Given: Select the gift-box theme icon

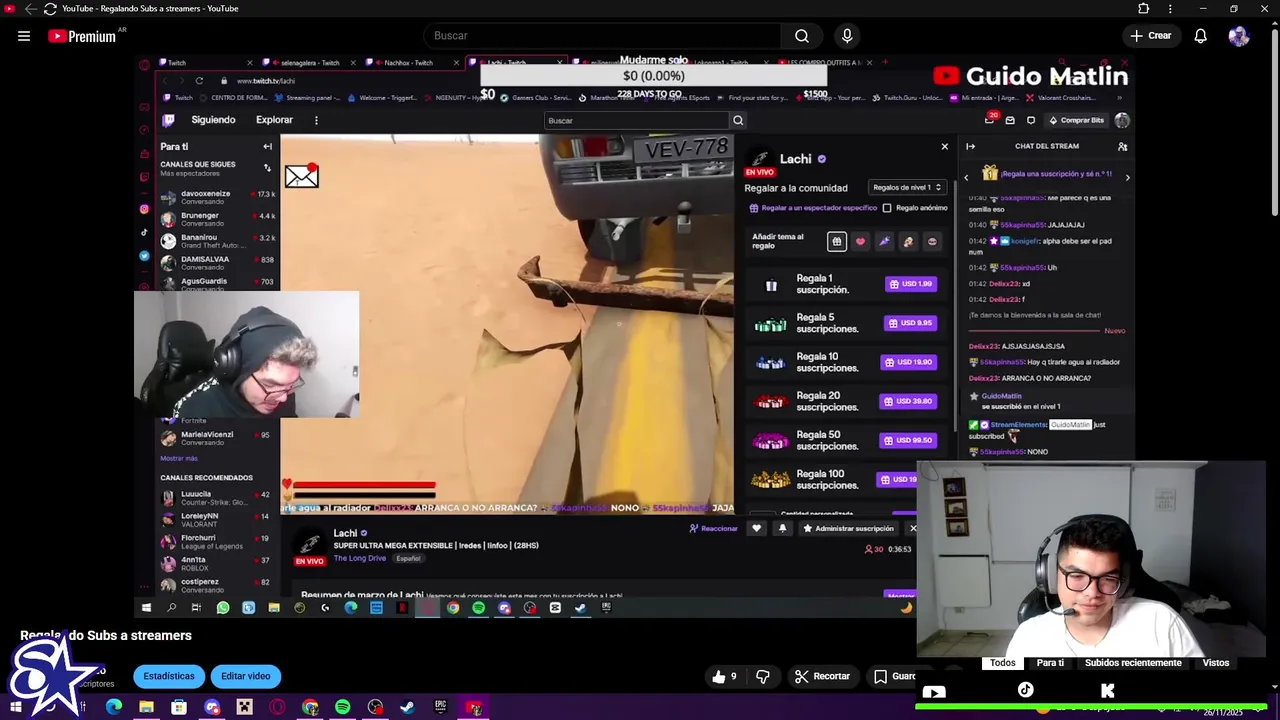Looking at the screenshot, I should 837,241.
